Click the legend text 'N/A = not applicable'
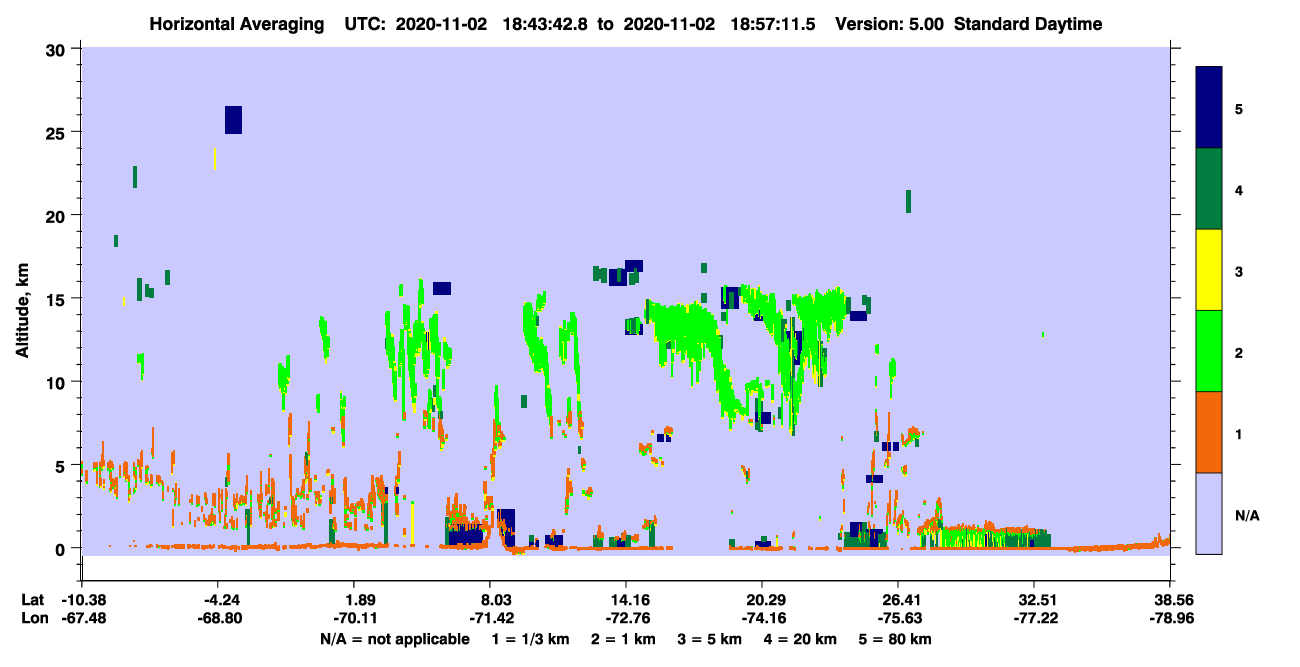The width and height of the screenshot is (1300, 667). [x=395, y=639]
